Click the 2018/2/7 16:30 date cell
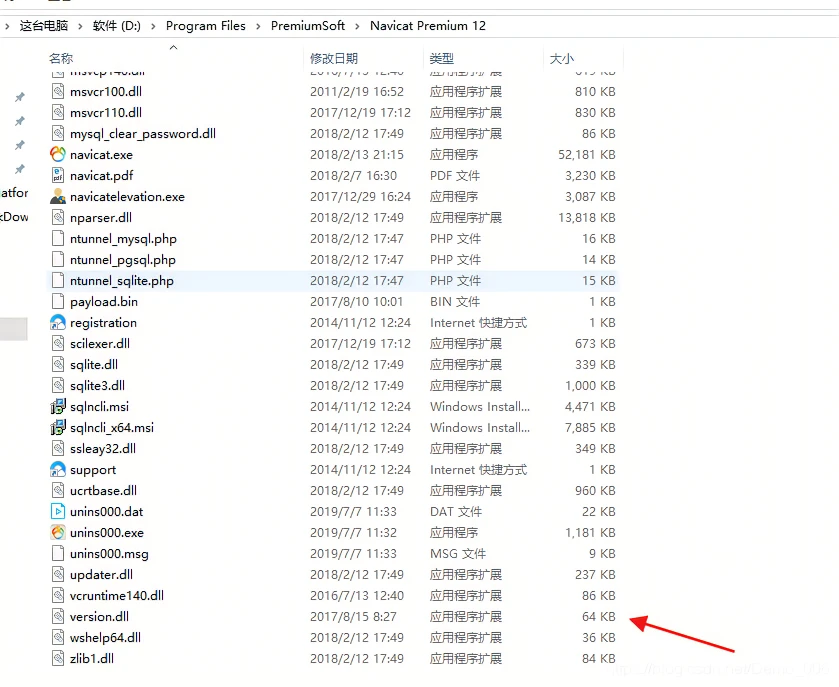Image resolution: width=839 pixels, height=687 pixels. 353,175
